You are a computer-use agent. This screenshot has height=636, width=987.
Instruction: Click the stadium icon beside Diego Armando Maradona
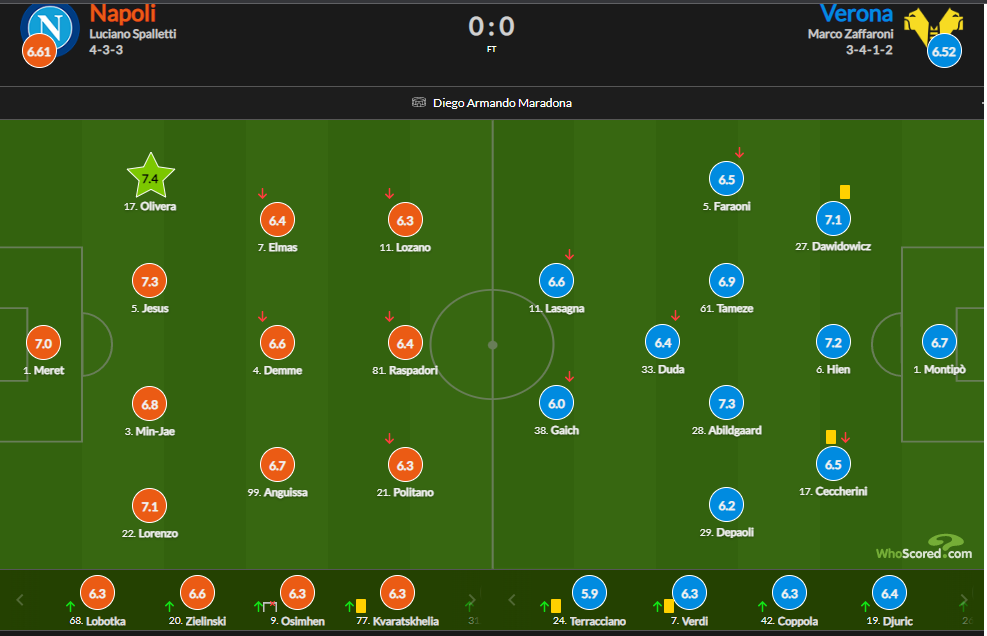click(420, 103)
